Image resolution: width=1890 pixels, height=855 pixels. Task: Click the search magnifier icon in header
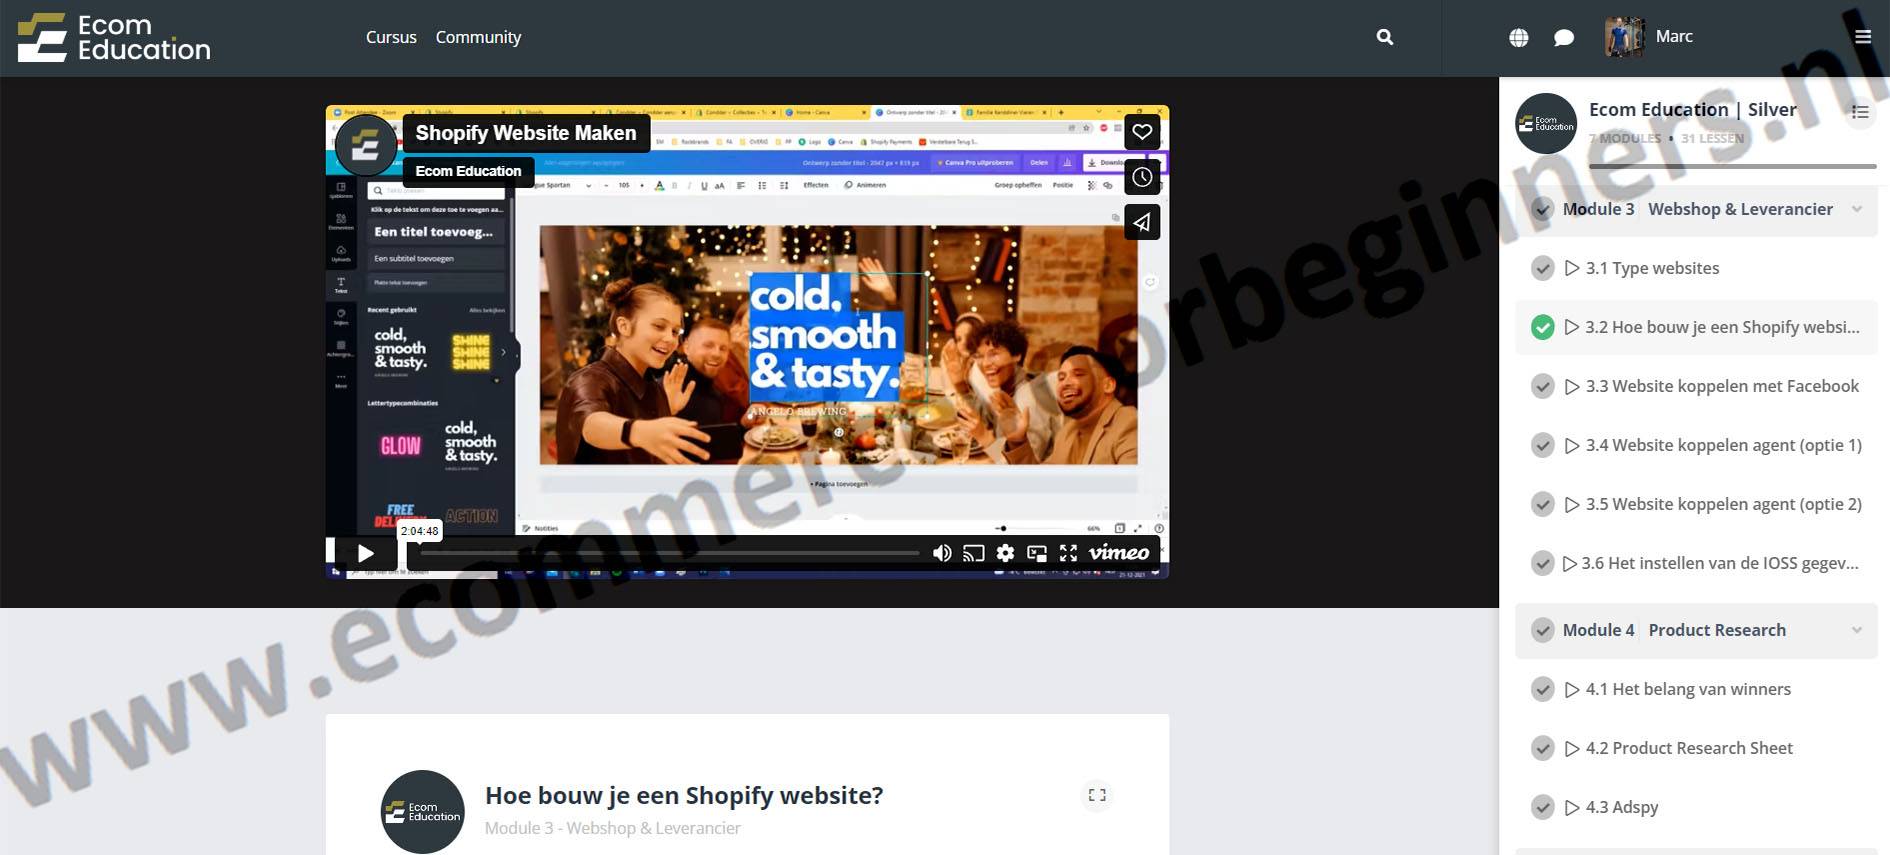[1384, 37]
